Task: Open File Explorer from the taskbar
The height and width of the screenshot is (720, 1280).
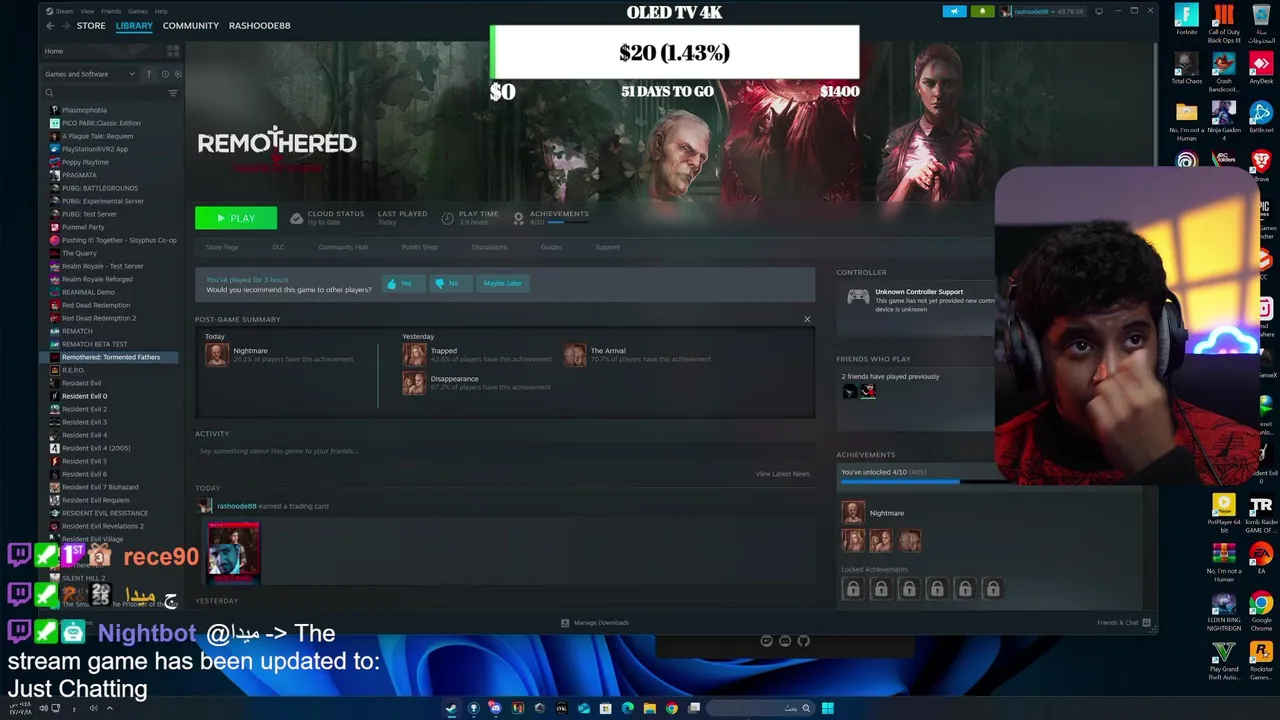Action: click(x=649, y=708)
